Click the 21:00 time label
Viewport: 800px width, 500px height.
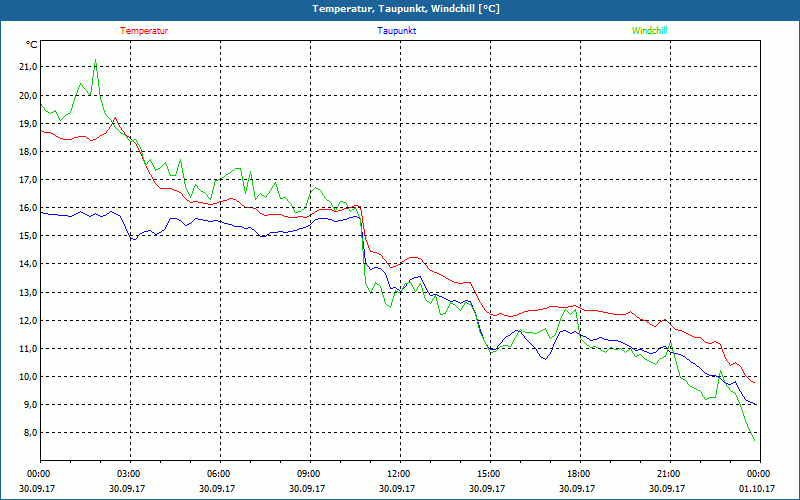(x=669, y=474)
